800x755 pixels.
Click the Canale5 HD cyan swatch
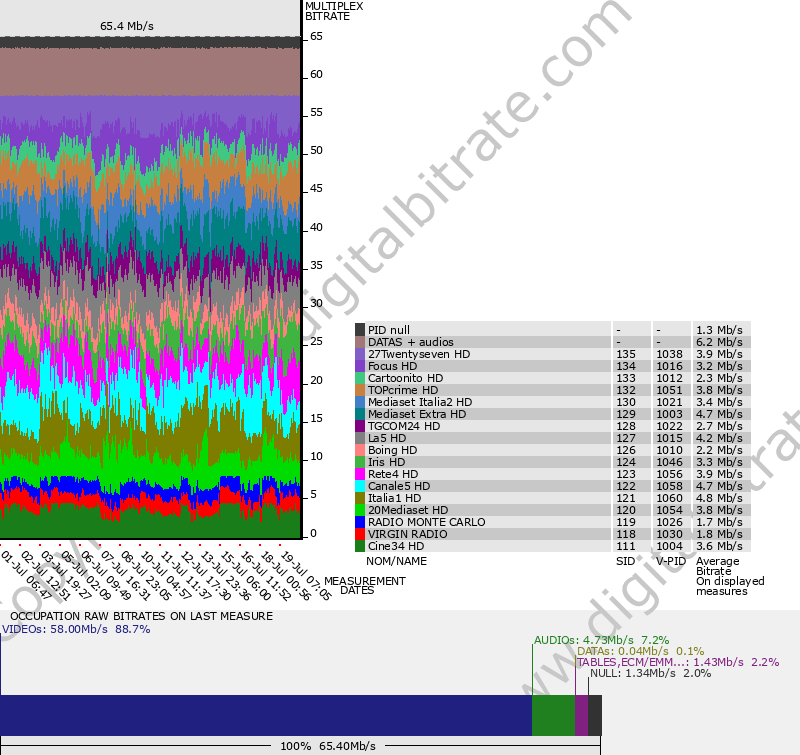tap(360, 486)
